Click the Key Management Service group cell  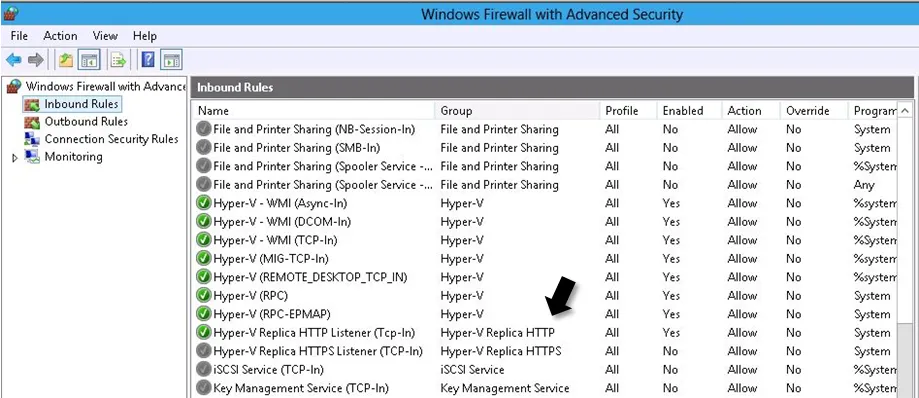point(505,388)
